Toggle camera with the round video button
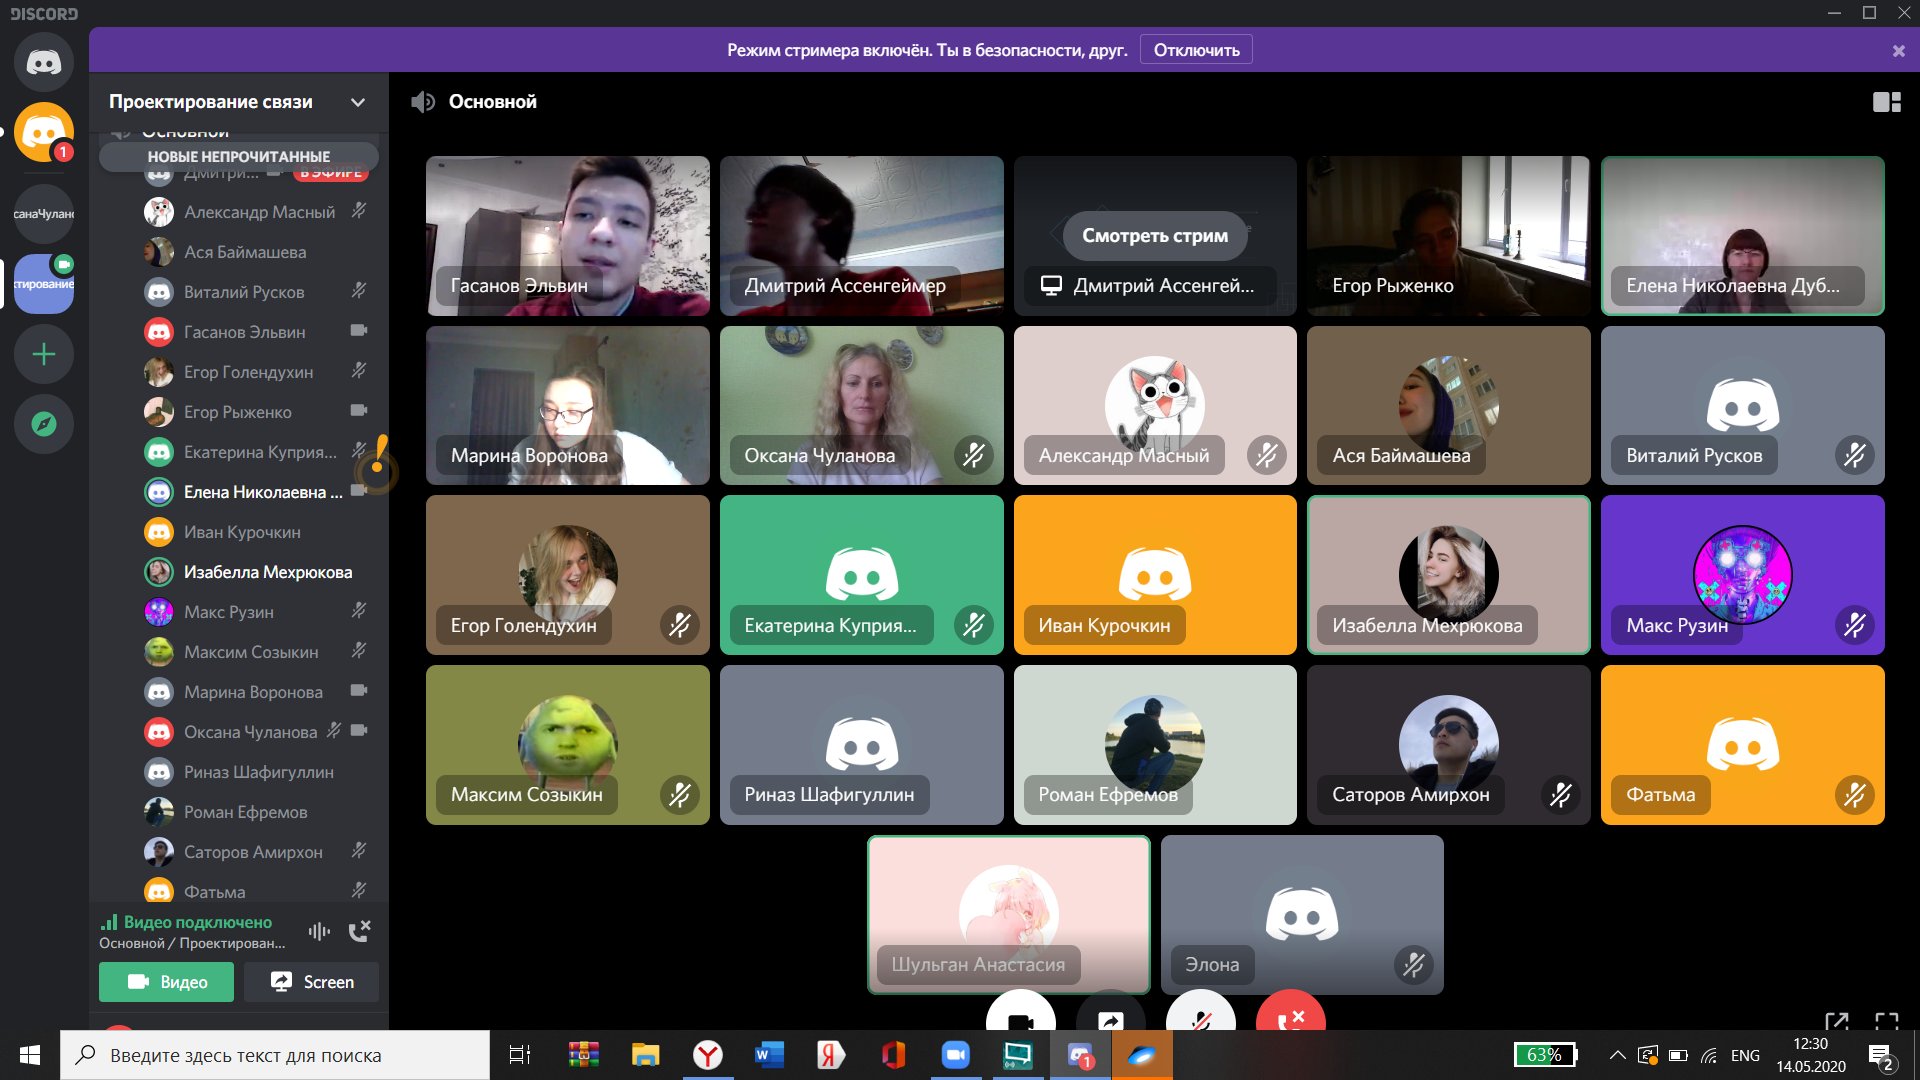 coord(1020,1015)
